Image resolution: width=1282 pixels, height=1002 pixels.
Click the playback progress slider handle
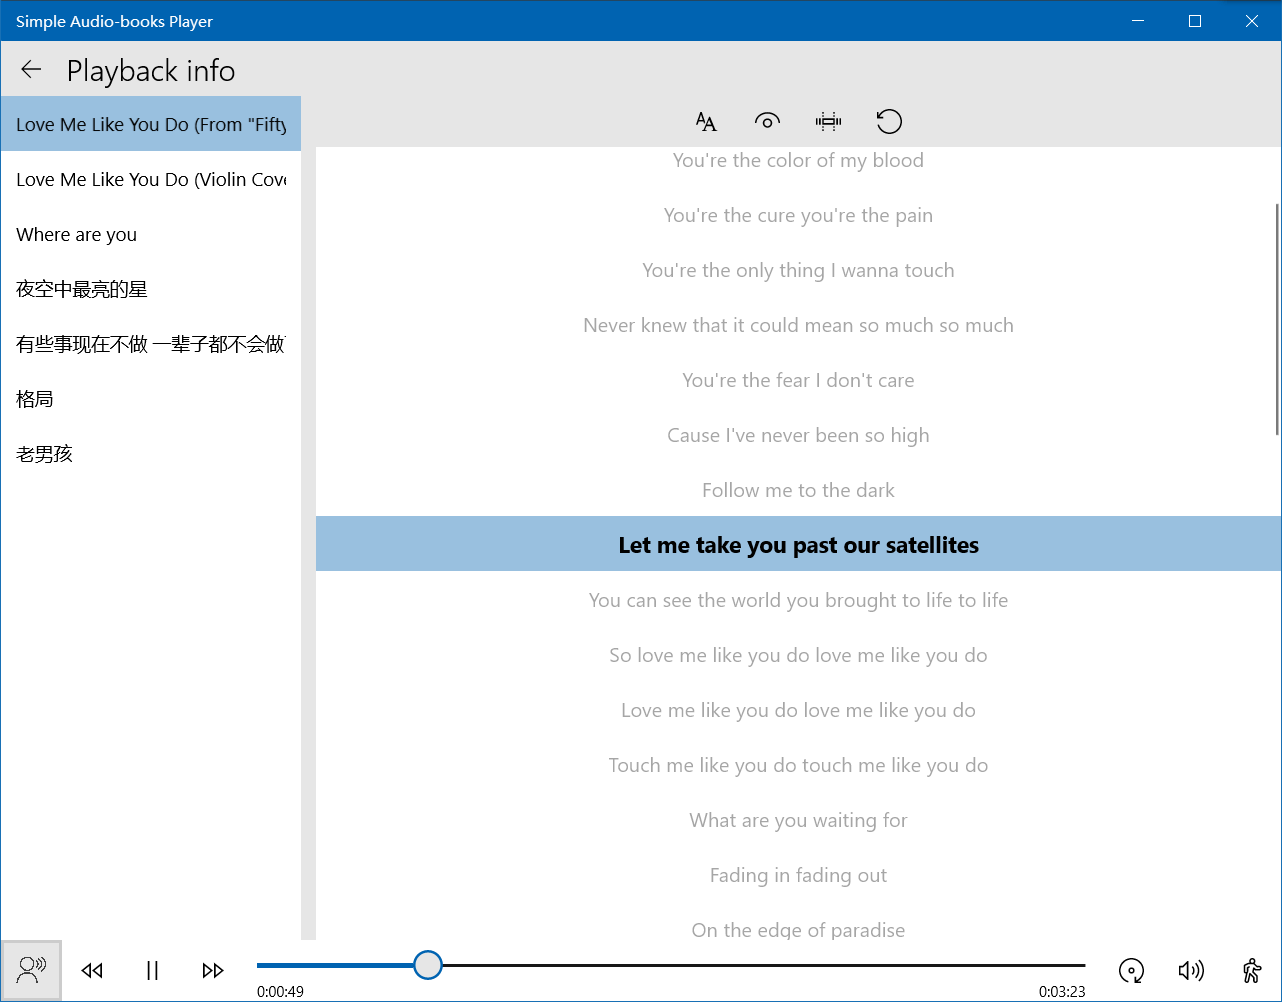coord(428,965)
